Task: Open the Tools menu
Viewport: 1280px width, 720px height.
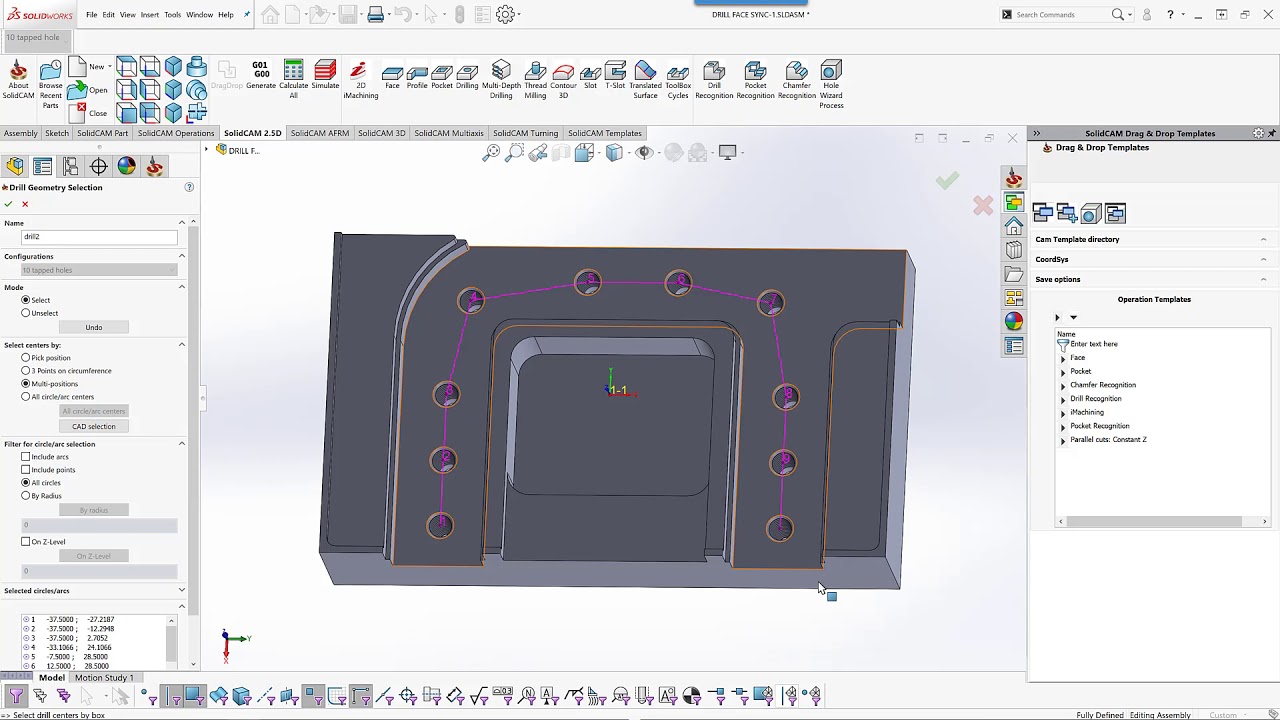Action: pyautogui.click(x=172, y=15)
